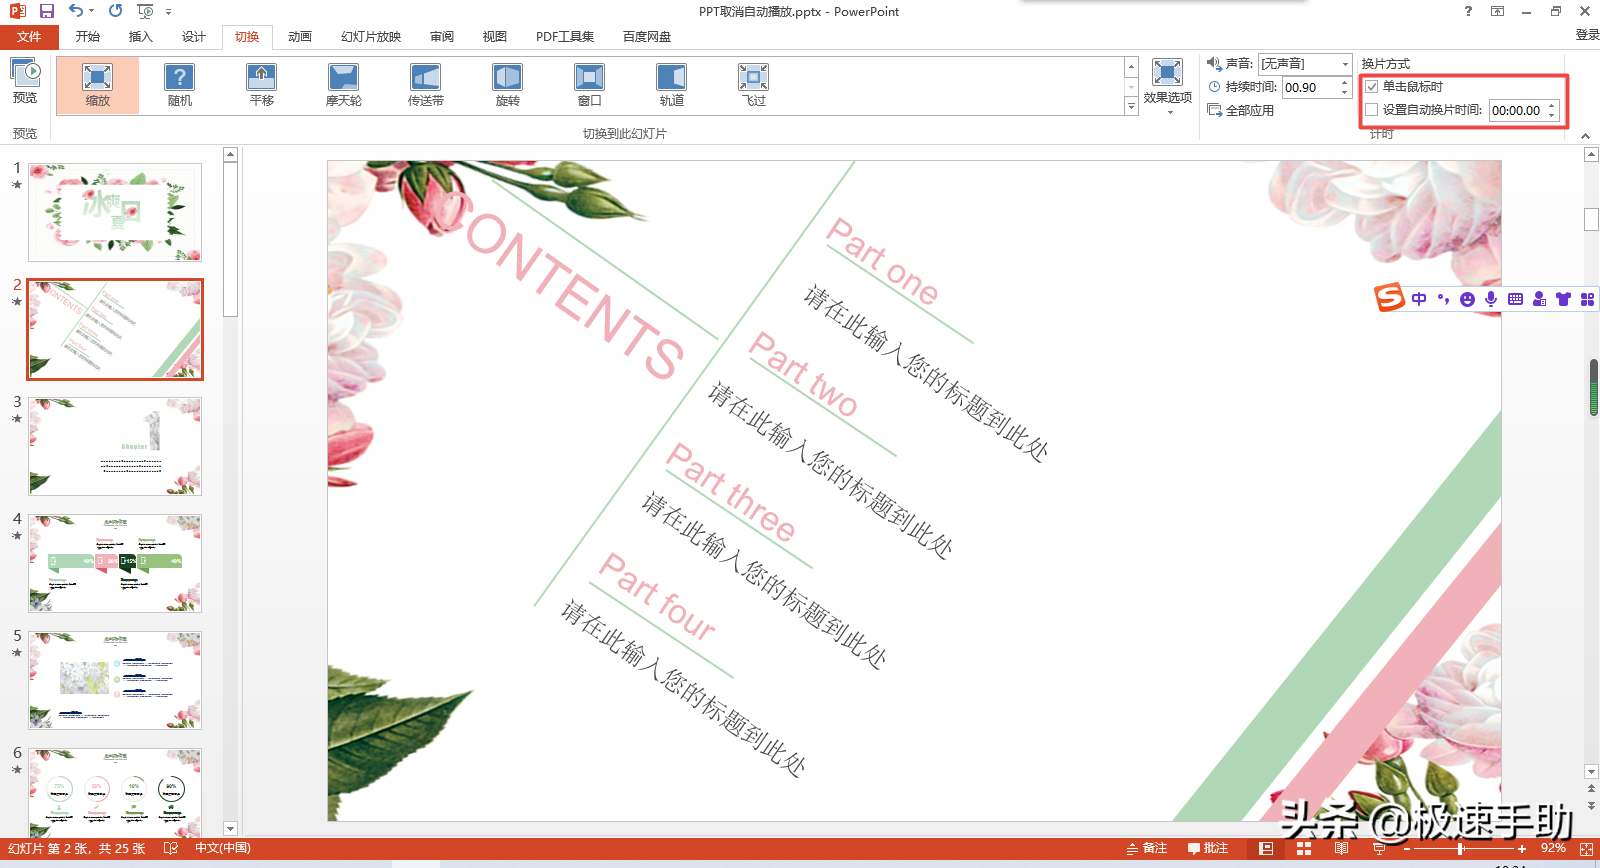
Task: Open Sogou toolbox grid icon
Action: [x=1587, y=299]
